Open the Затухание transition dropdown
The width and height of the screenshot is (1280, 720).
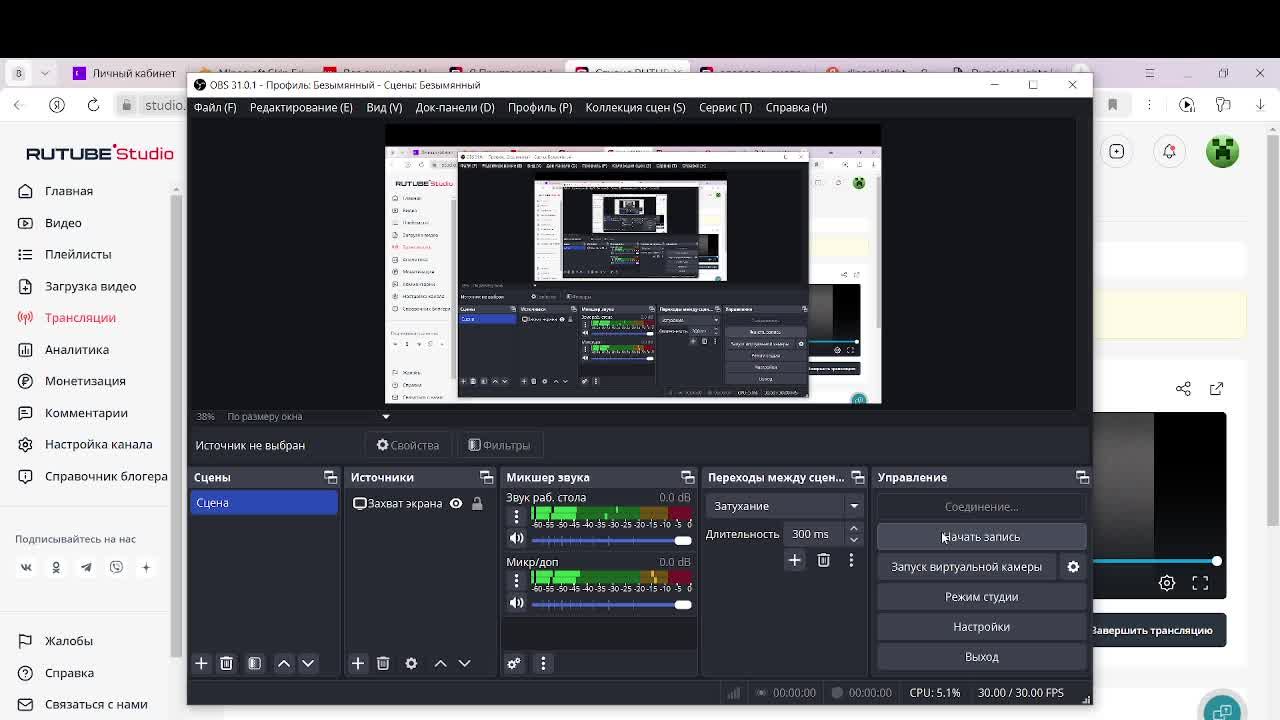pyautogui.click(x=784, y=506)
